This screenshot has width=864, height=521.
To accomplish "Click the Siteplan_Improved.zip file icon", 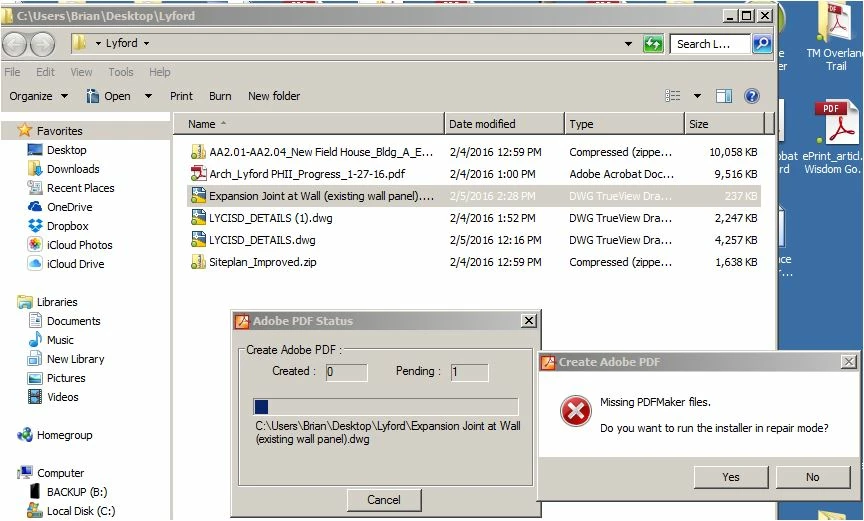I will (x=198, y=262).
